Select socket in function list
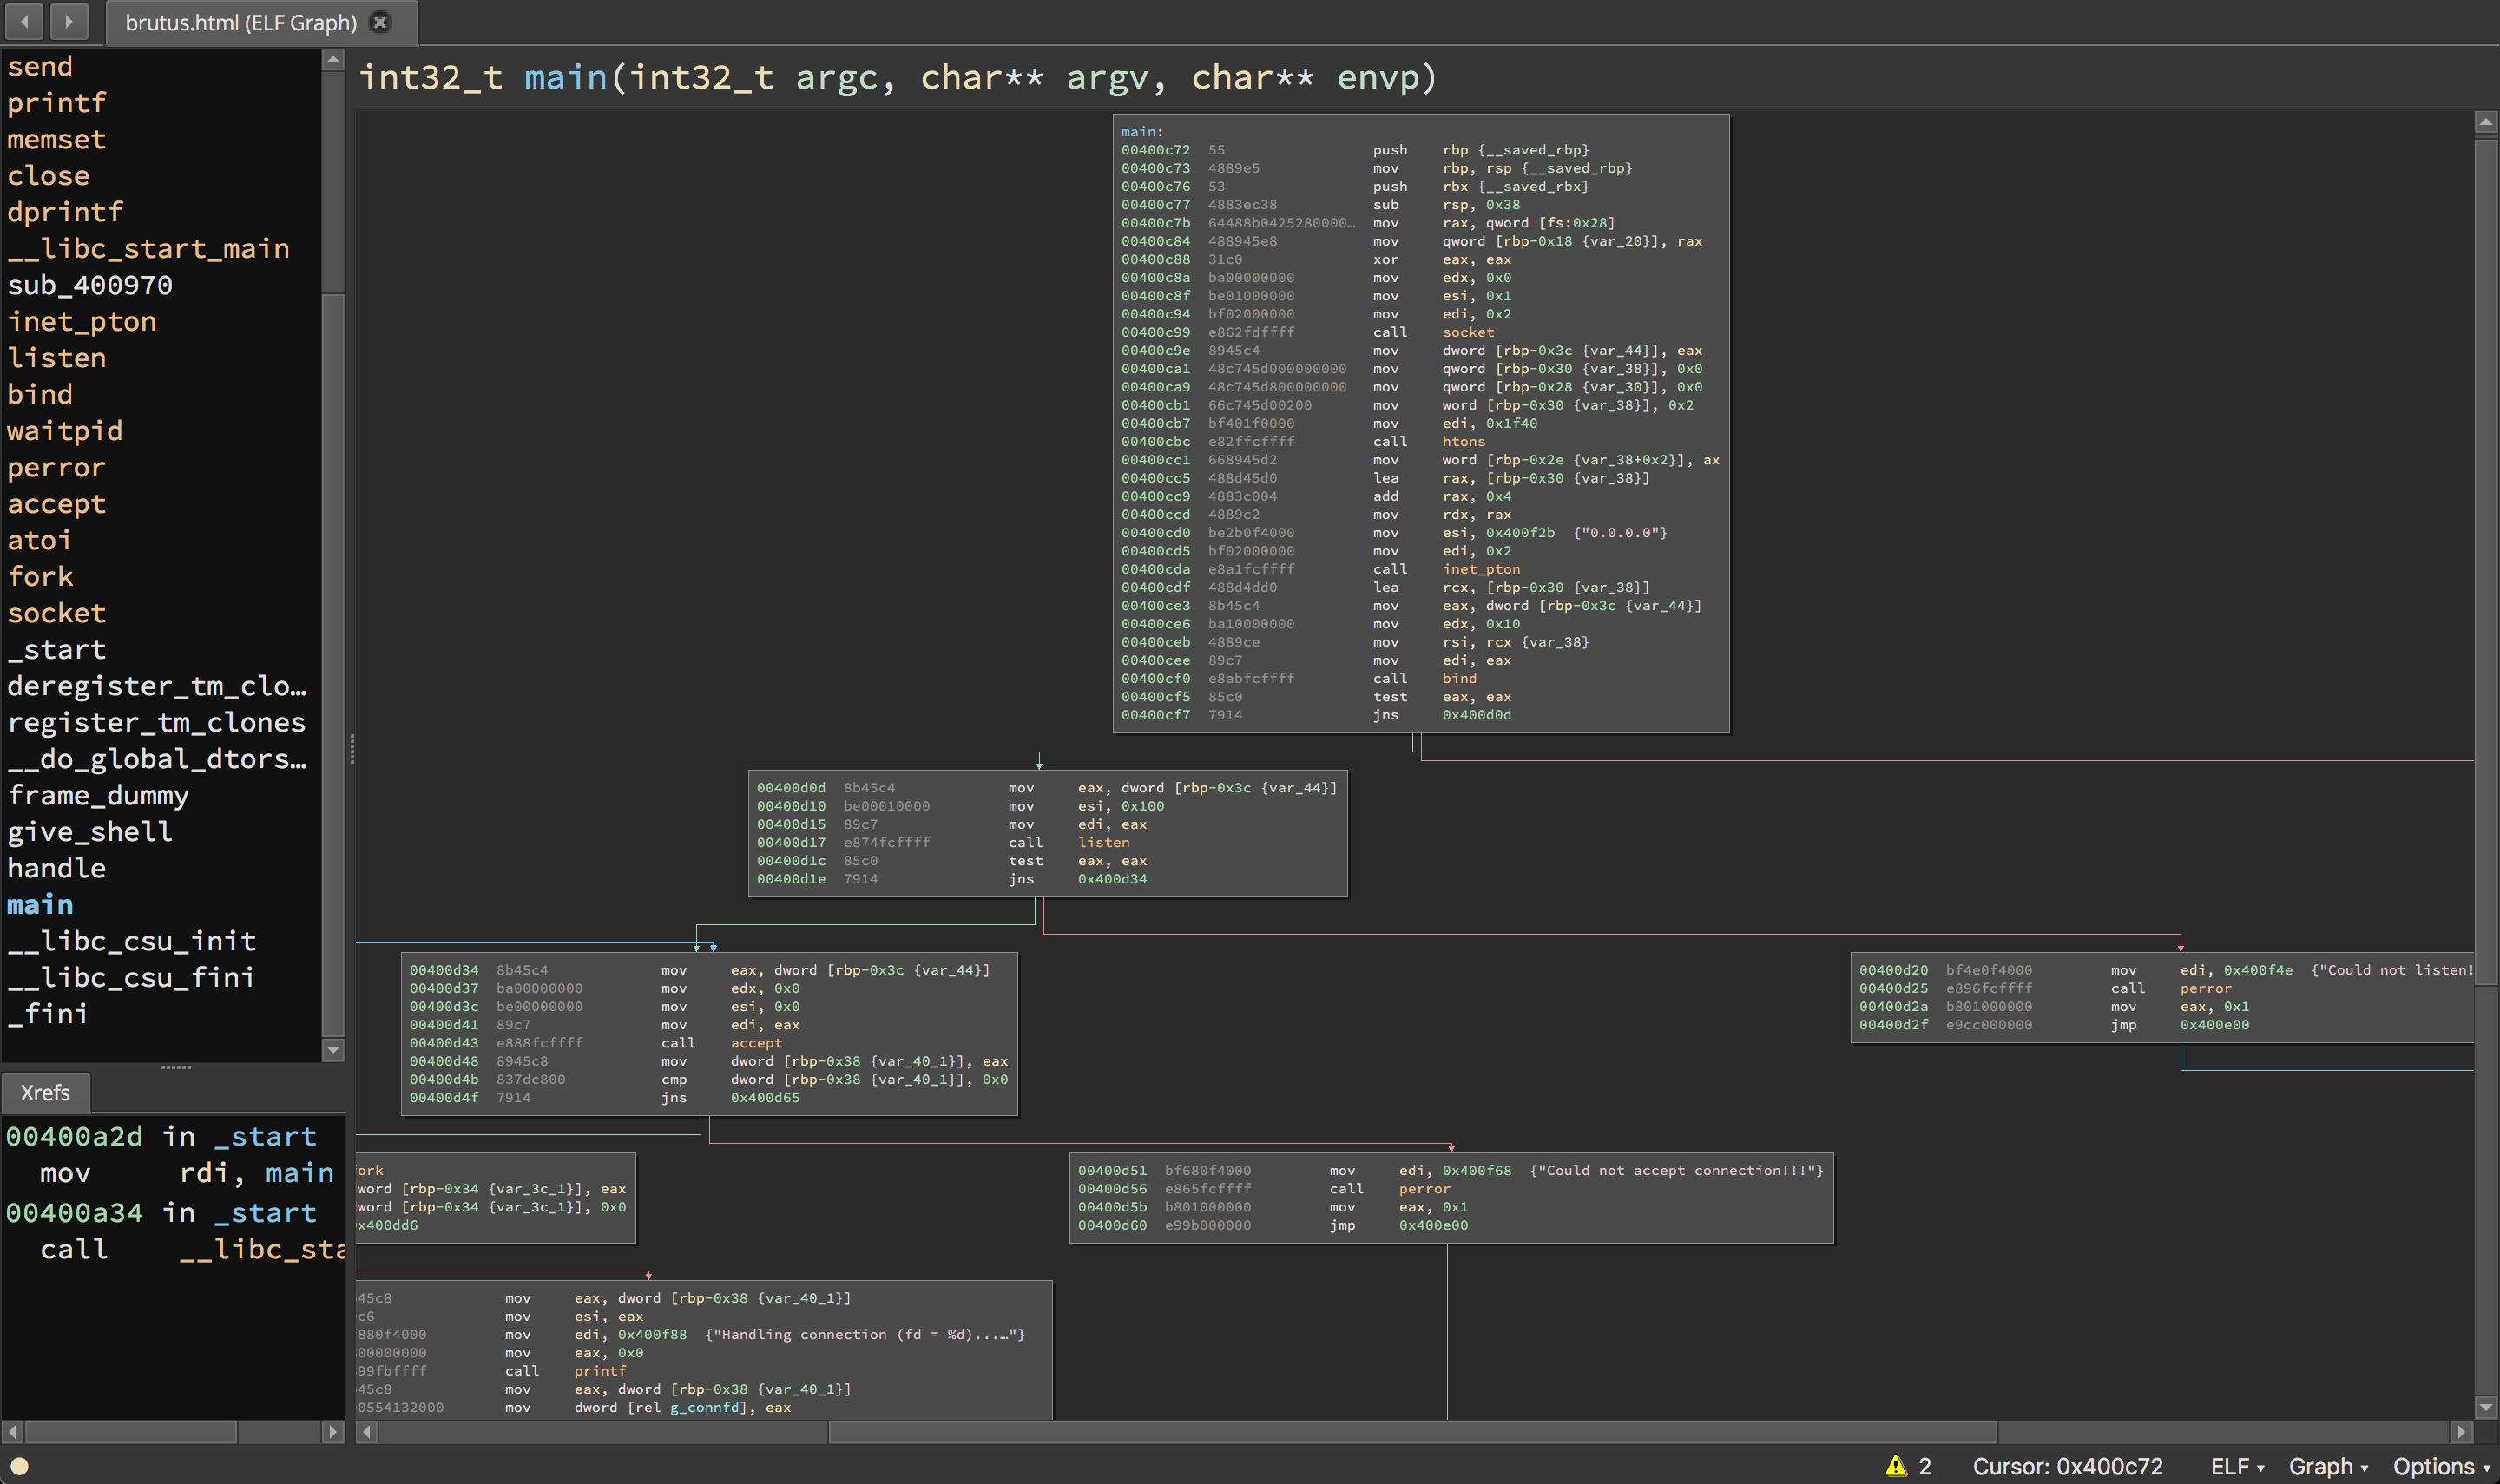 pyautogui.click(x=56, y=613)
